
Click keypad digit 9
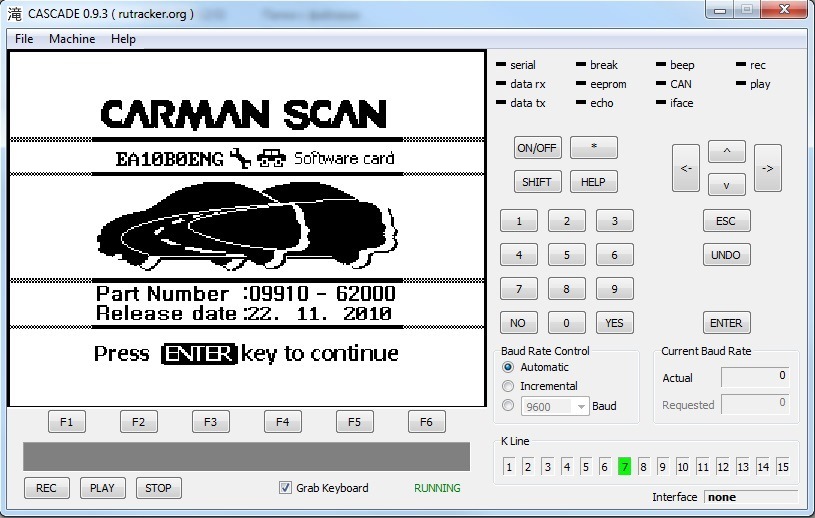click(x=614, y=289)
